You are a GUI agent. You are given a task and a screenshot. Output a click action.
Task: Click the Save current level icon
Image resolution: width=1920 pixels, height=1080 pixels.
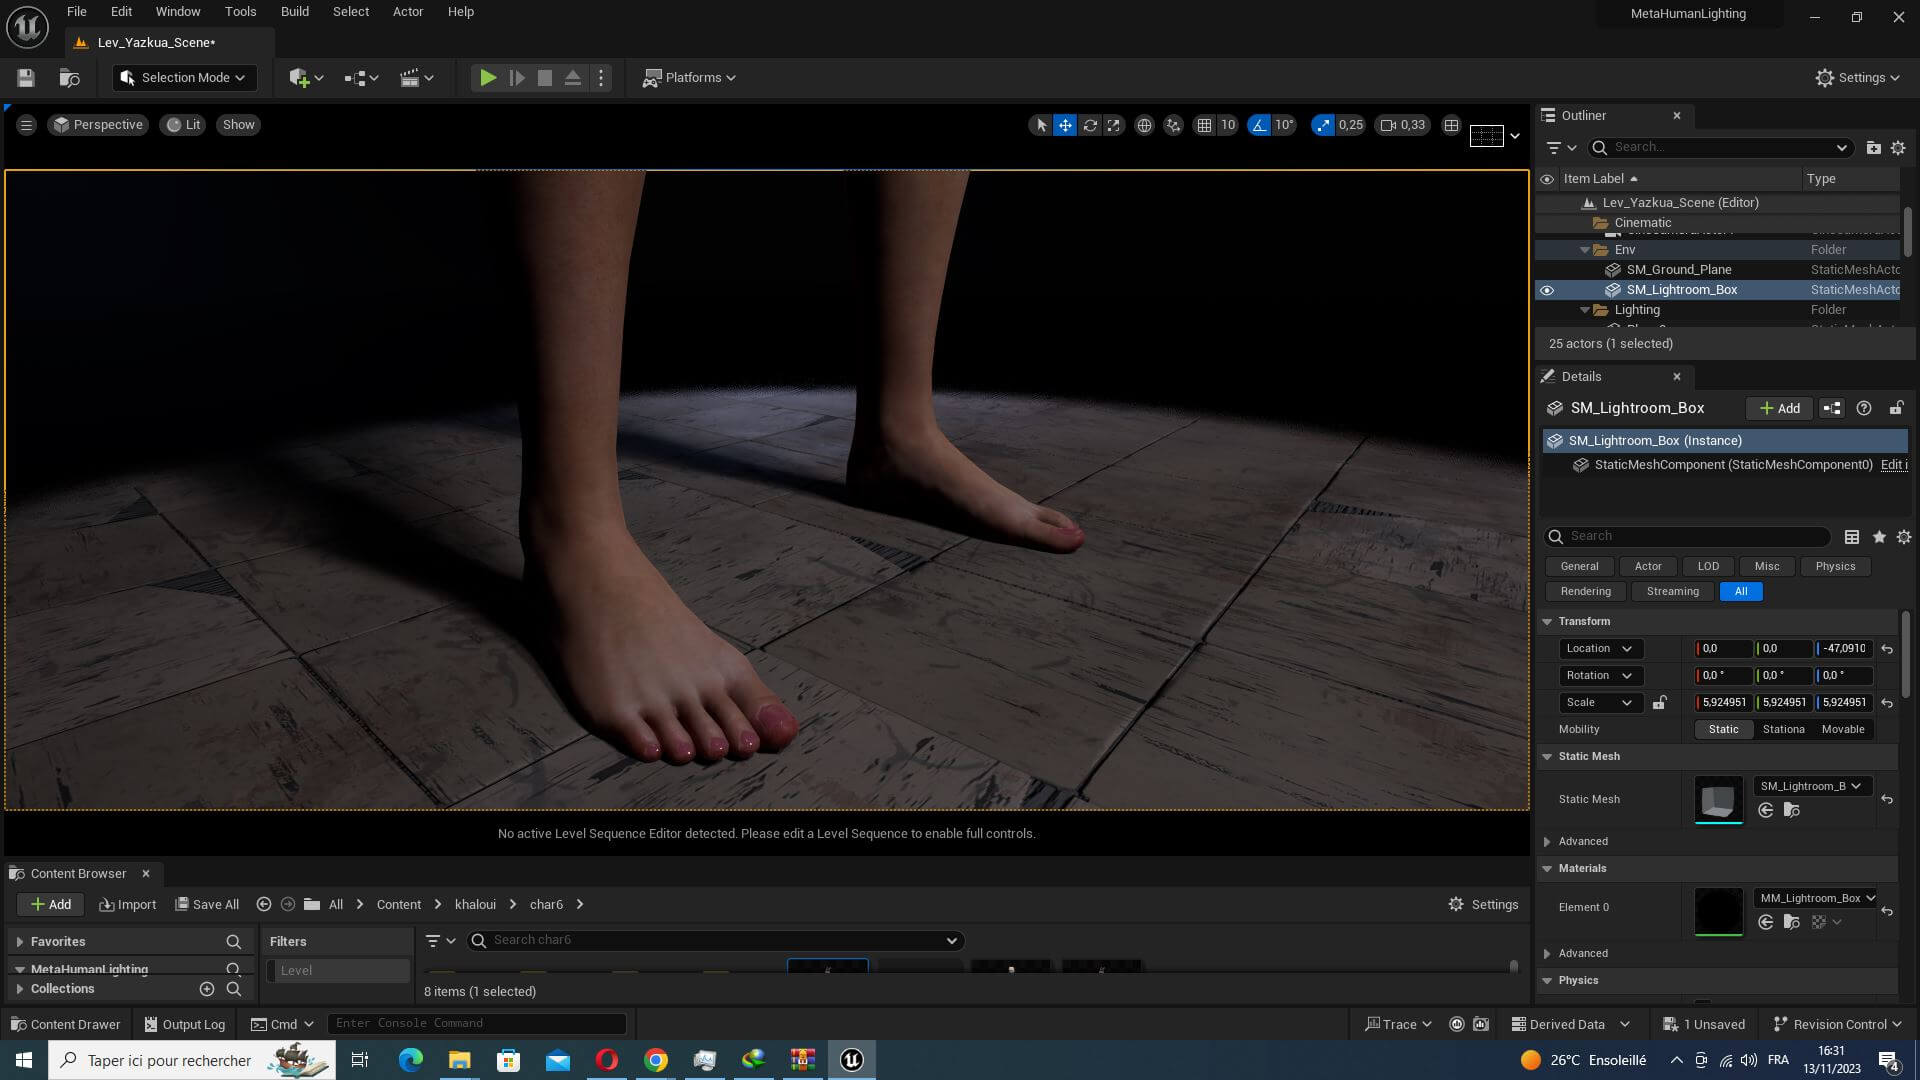tap(26, 78)
